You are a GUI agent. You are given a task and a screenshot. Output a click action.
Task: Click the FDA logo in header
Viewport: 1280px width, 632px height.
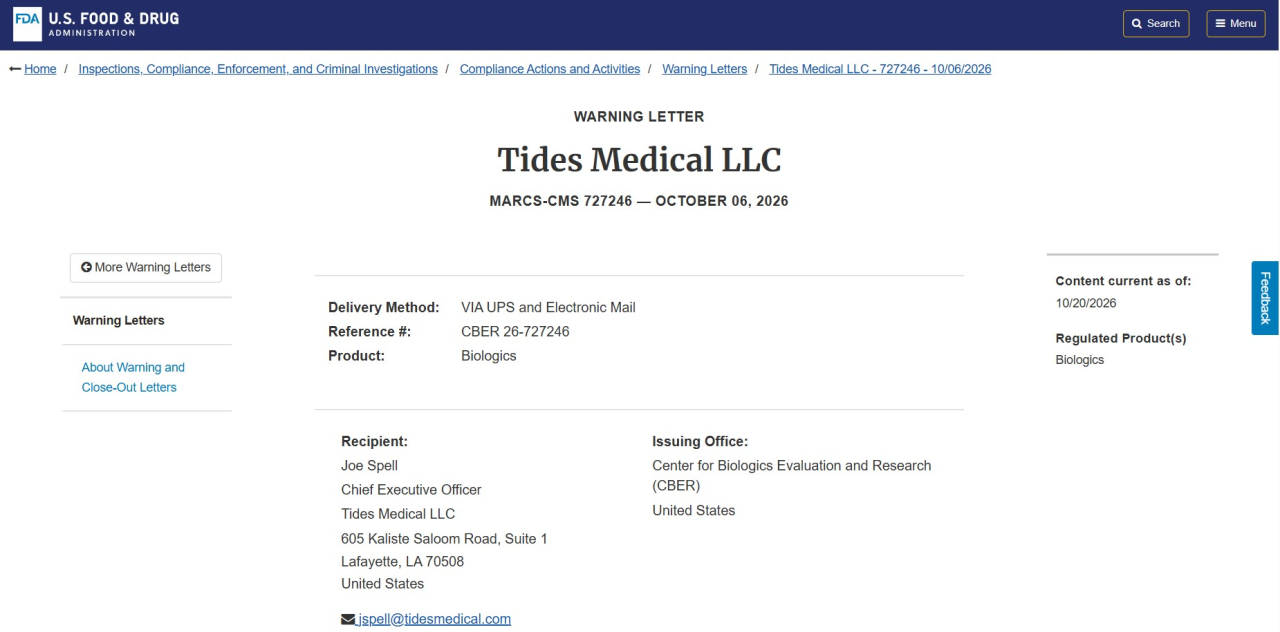27,24
